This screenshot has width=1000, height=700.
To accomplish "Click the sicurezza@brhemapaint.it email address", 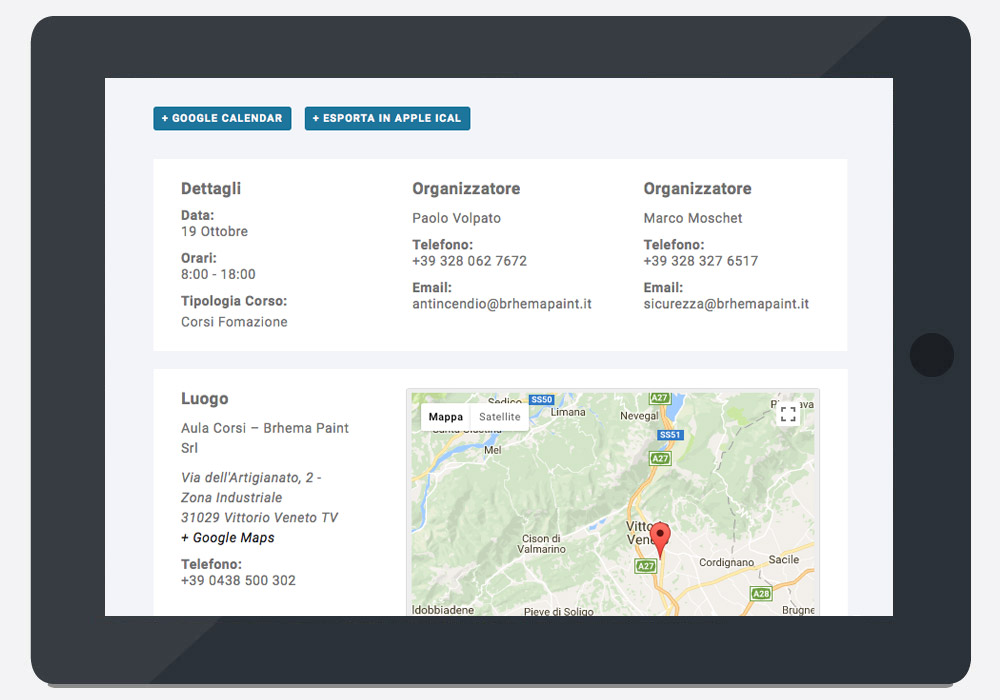I will 726,304.
